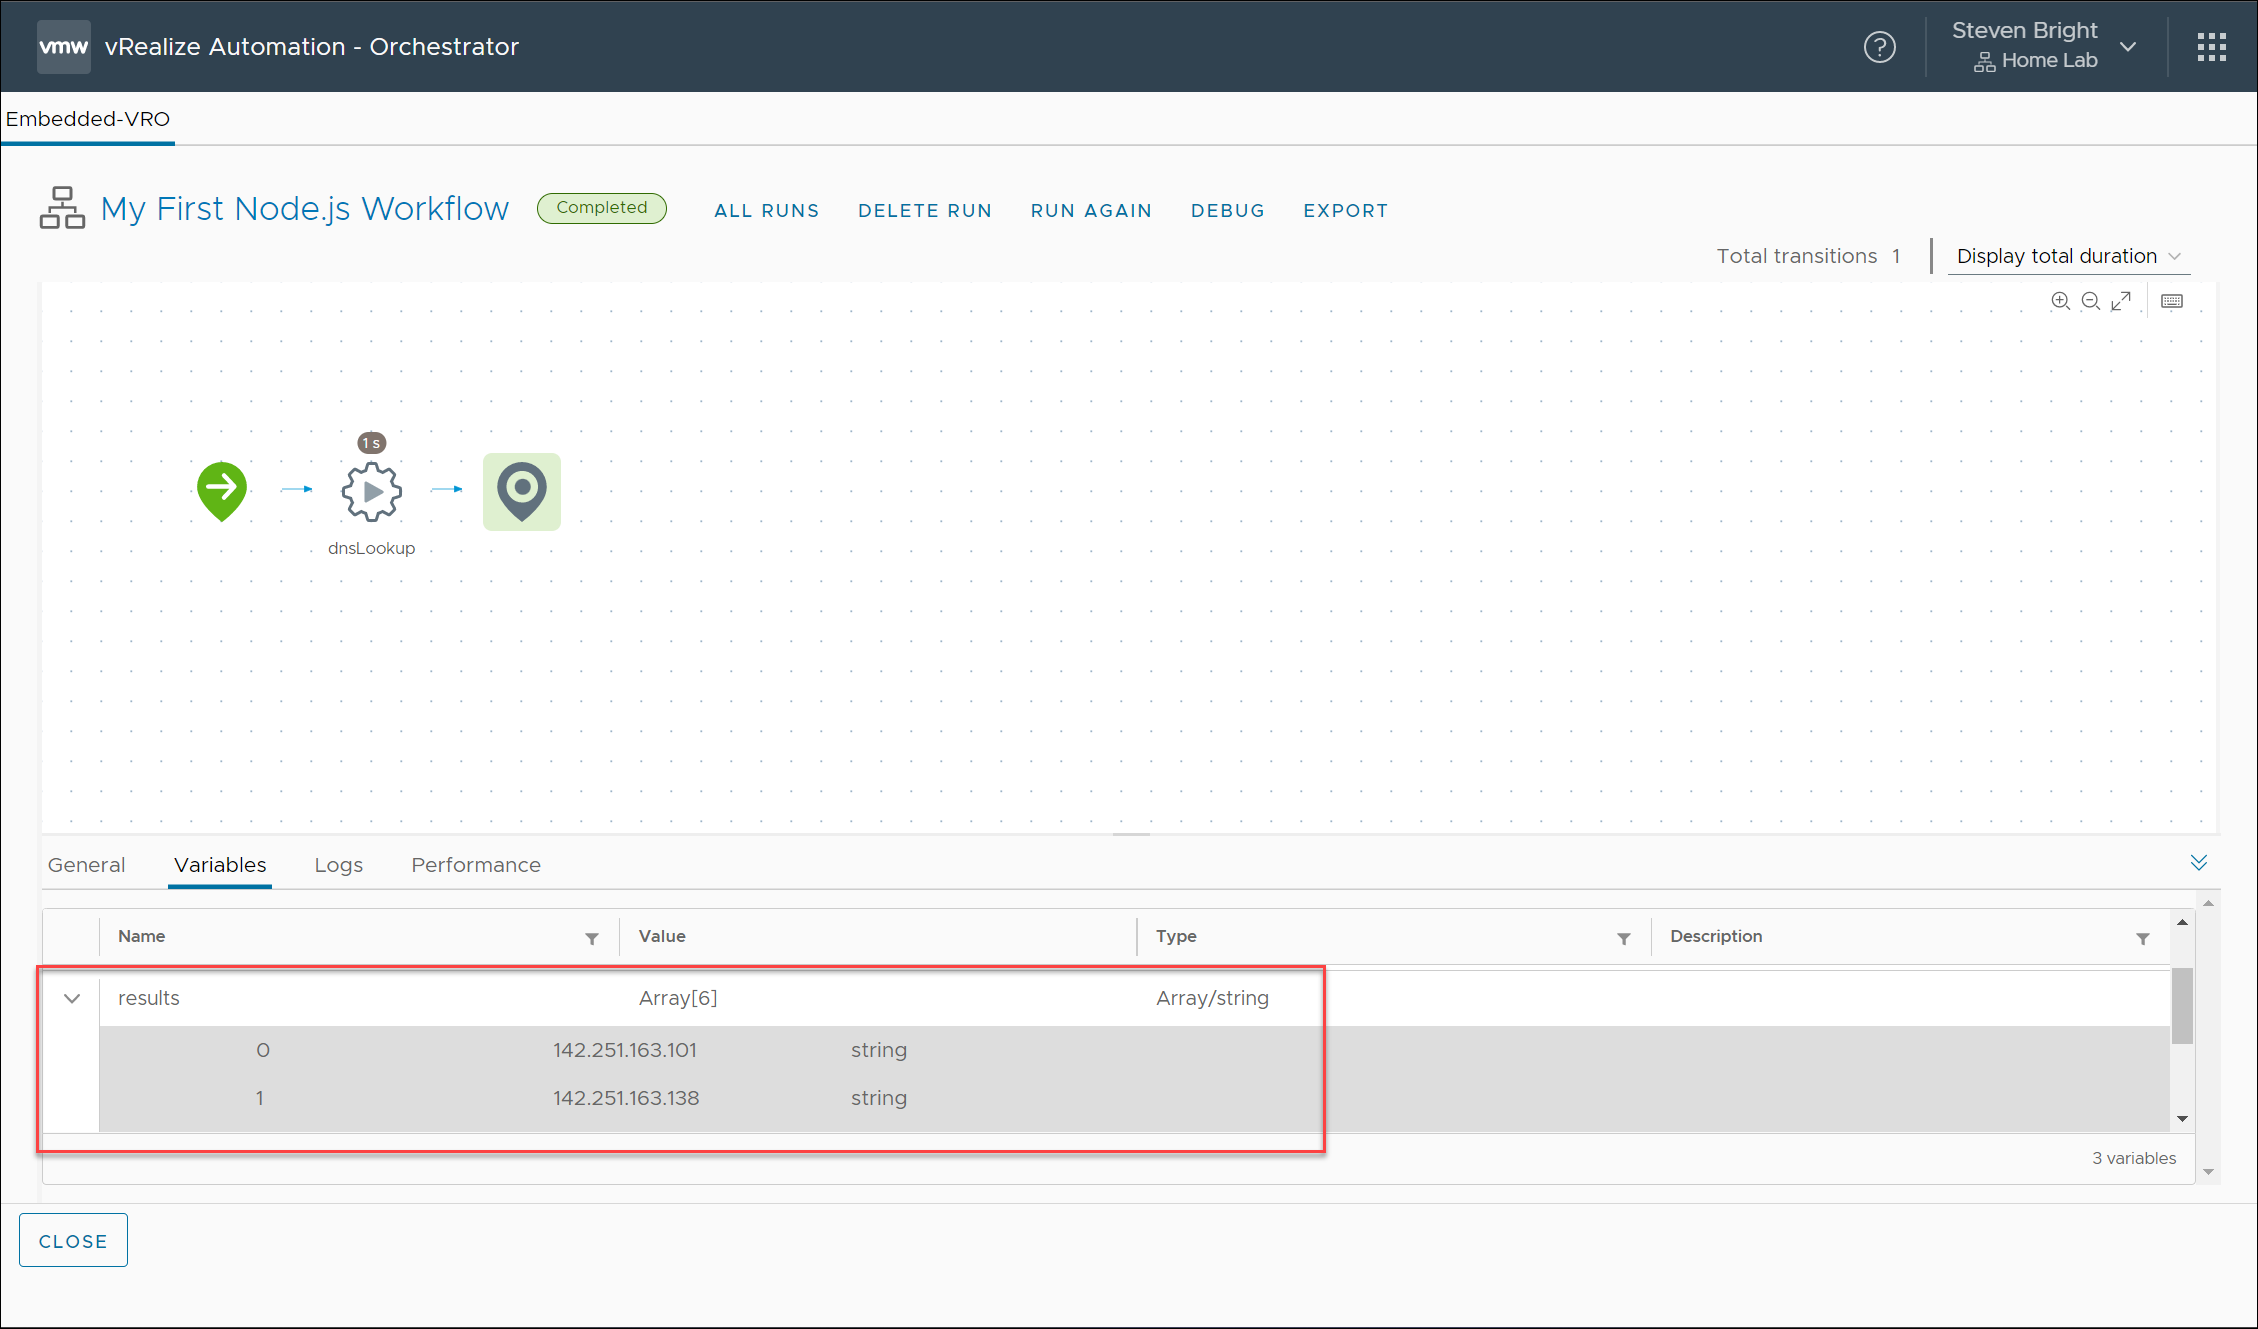Open Display total duration dropdown
The height and width of the screenshot is (1329, 2258).
click(x=2067, y=256)
